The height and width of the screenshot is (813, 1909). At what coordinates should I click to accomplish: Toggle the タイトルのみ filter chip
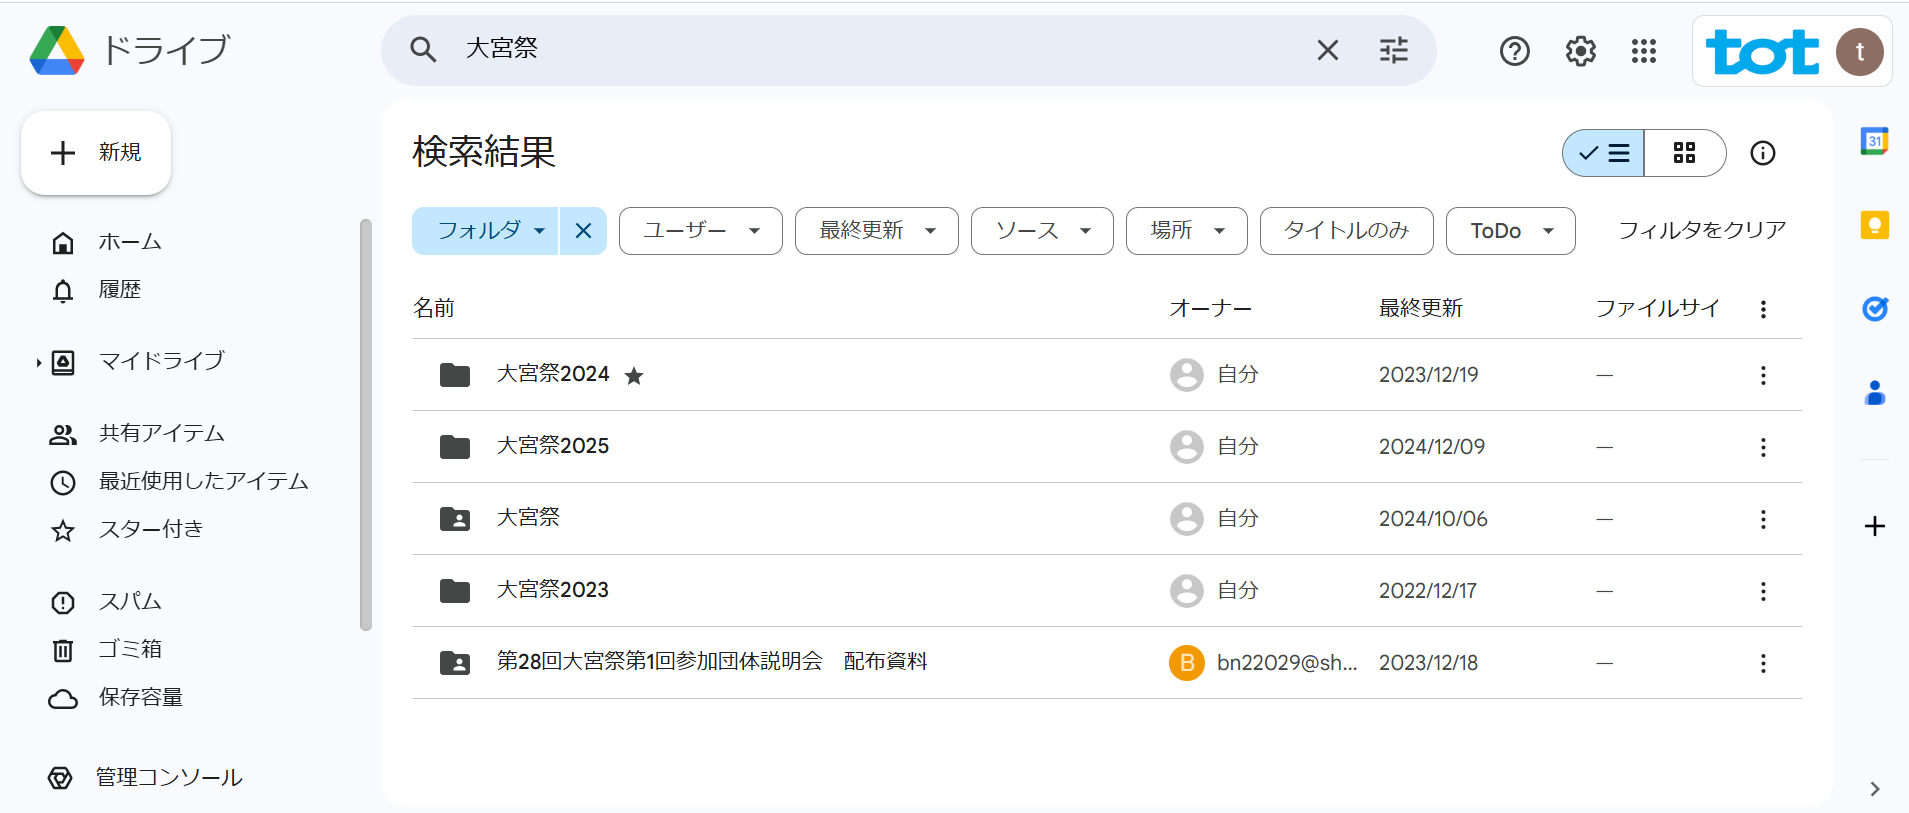coord(1346,231)
